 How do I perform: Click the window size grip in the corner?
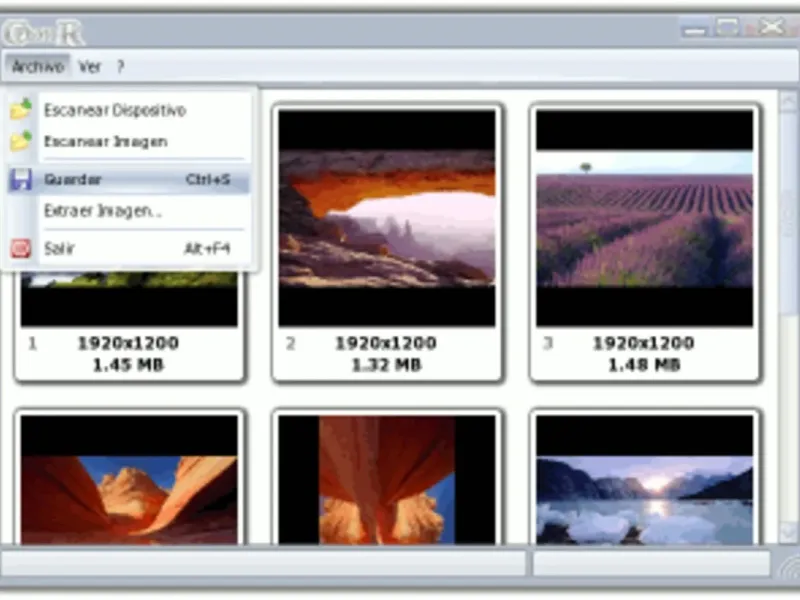788,567
